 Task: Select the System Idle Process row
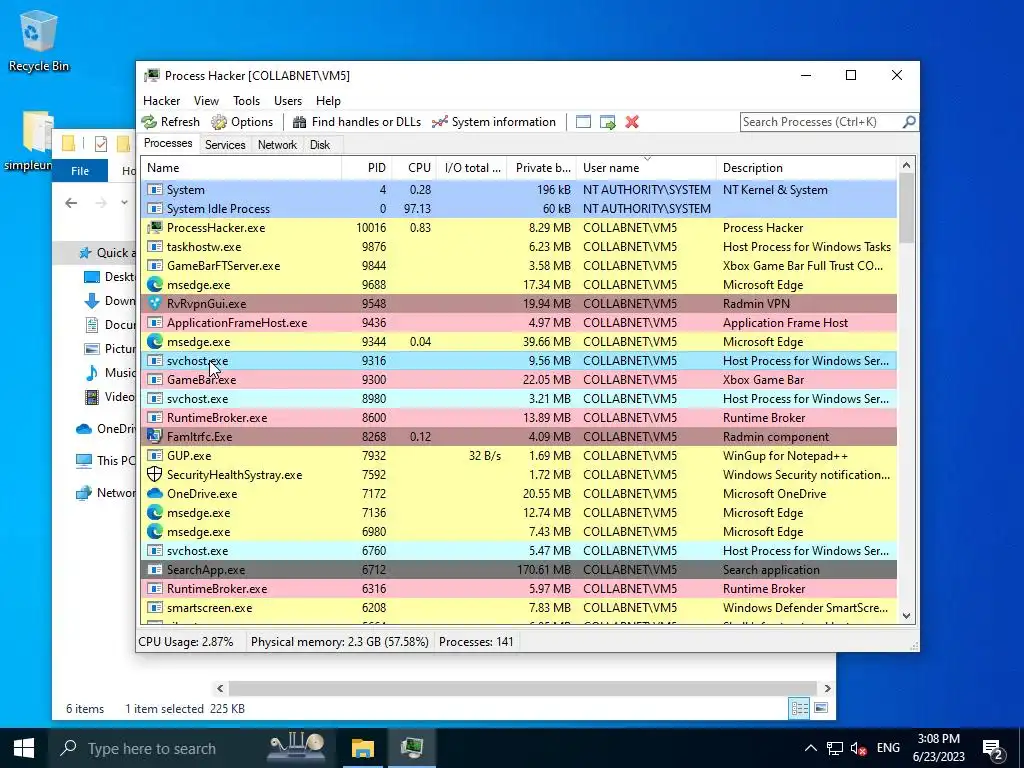click(519, 209)
